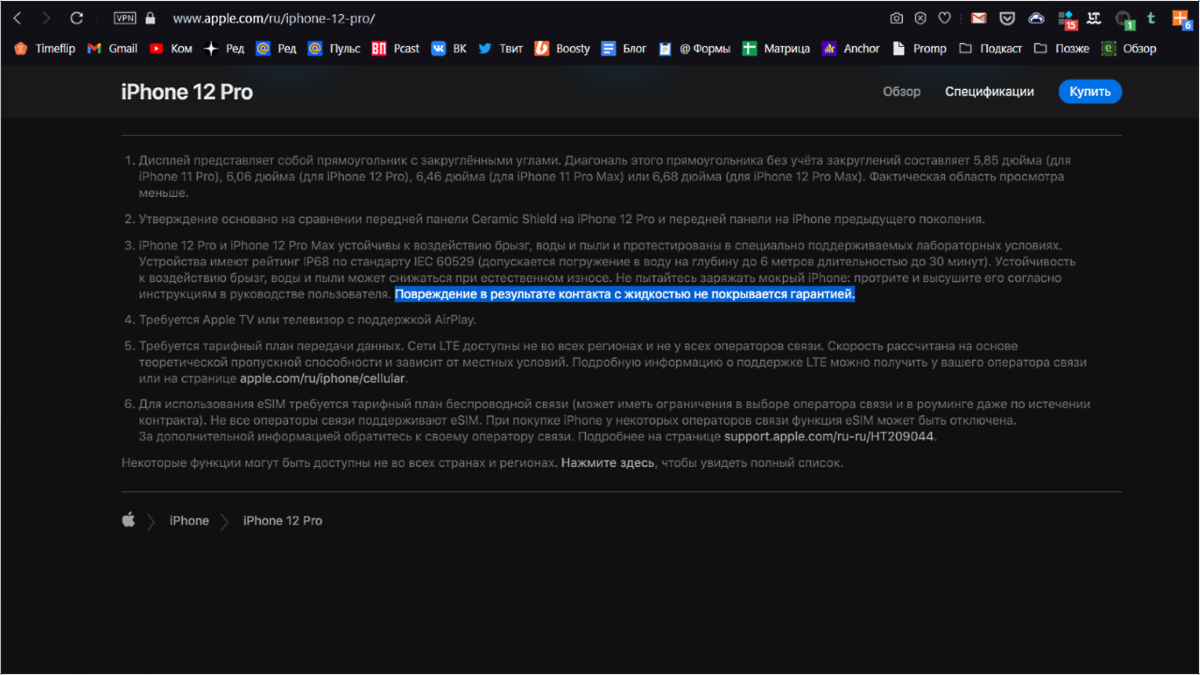
Task: Click the padlock site security icon
Action: 151,18
